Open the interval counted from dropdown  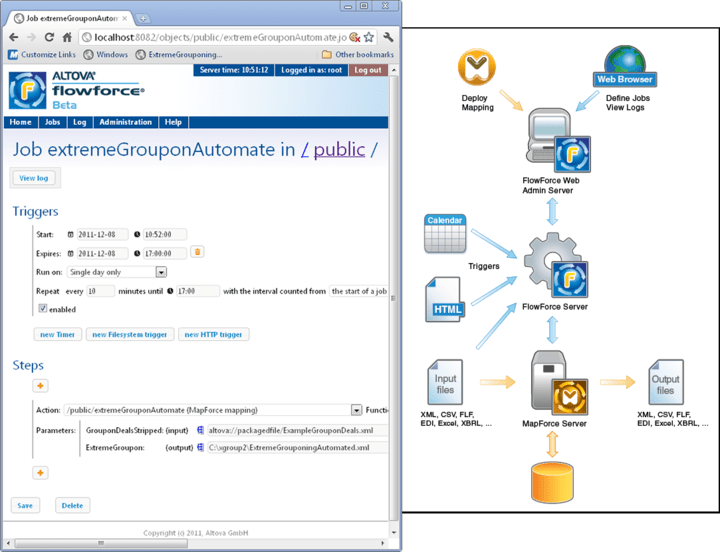[x=359, y=291]
